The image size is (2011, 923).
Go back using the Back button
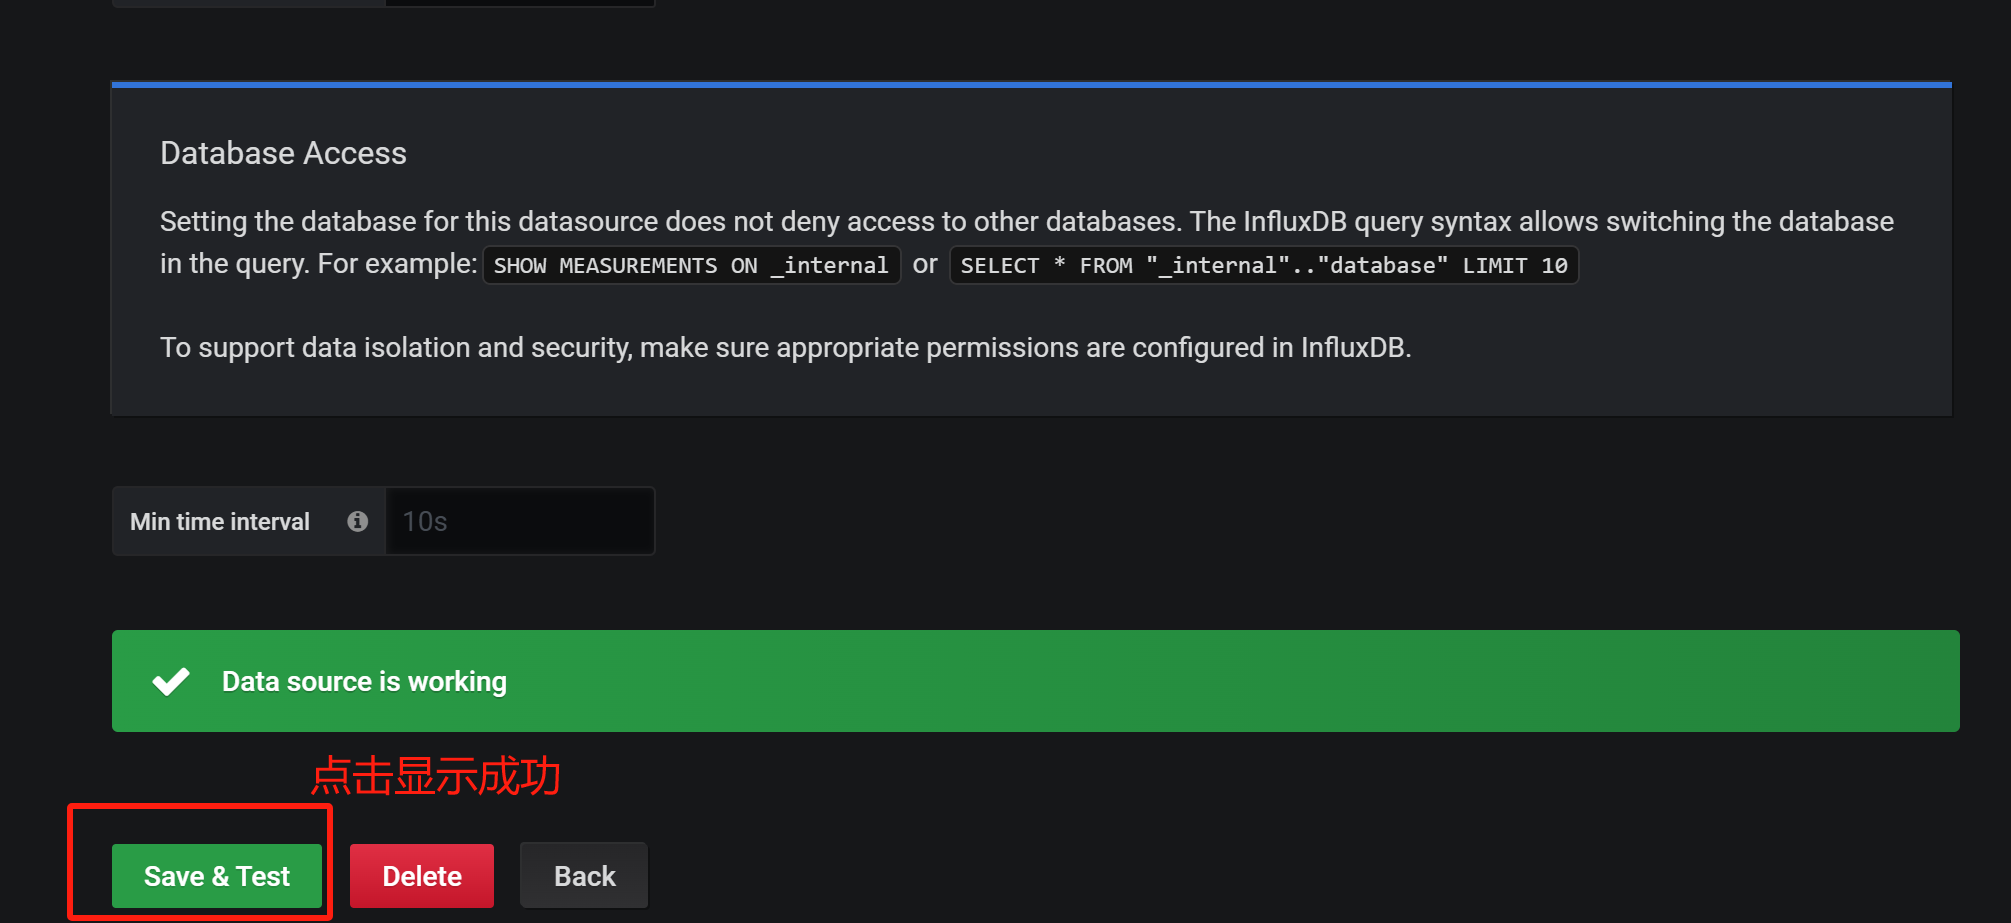[x=584, y=876]
